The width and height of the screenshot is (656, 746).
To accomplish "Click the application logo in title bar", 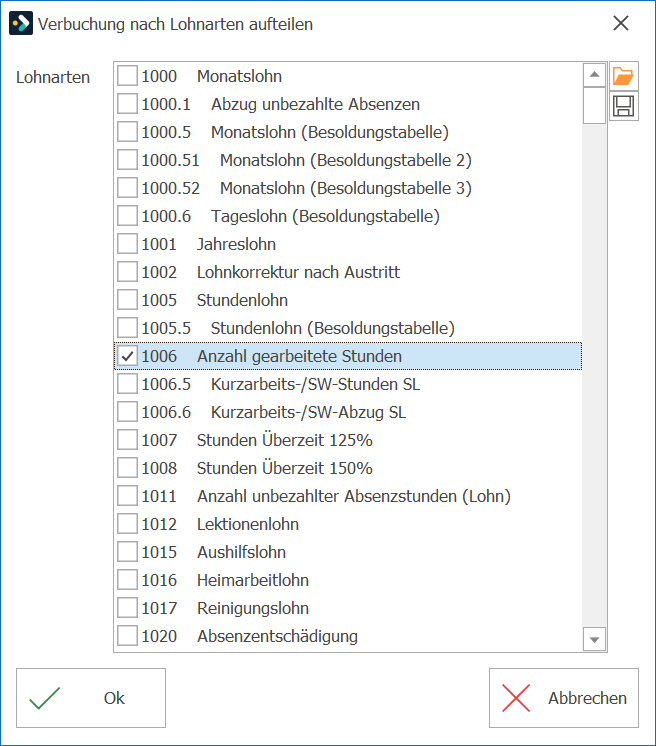I will [21, 23].
